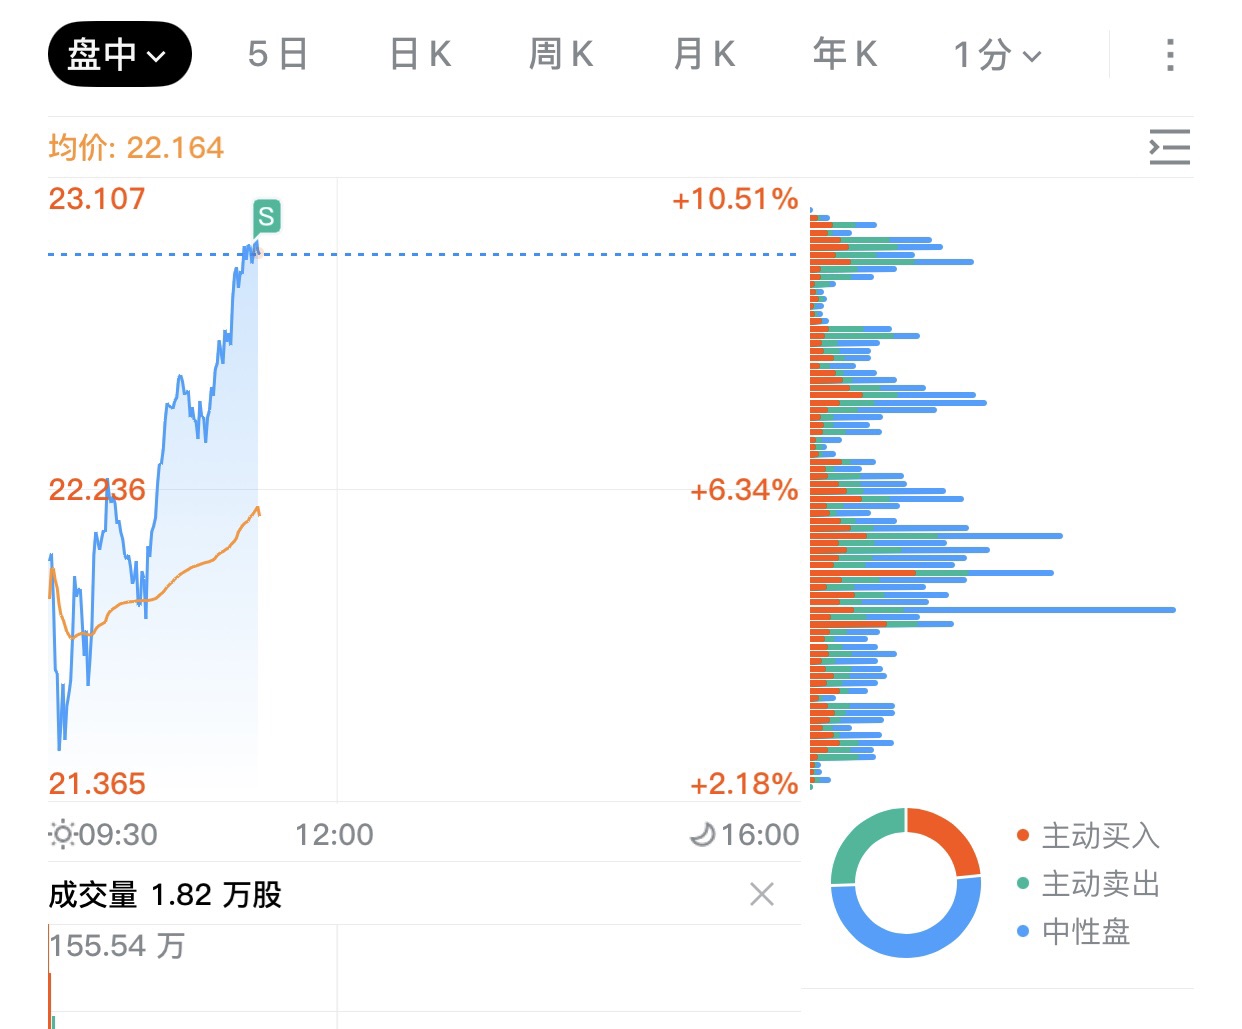Screen dimensions: 1242x1029
Task: Click the sun icon at 09:30
Action: 62,834
